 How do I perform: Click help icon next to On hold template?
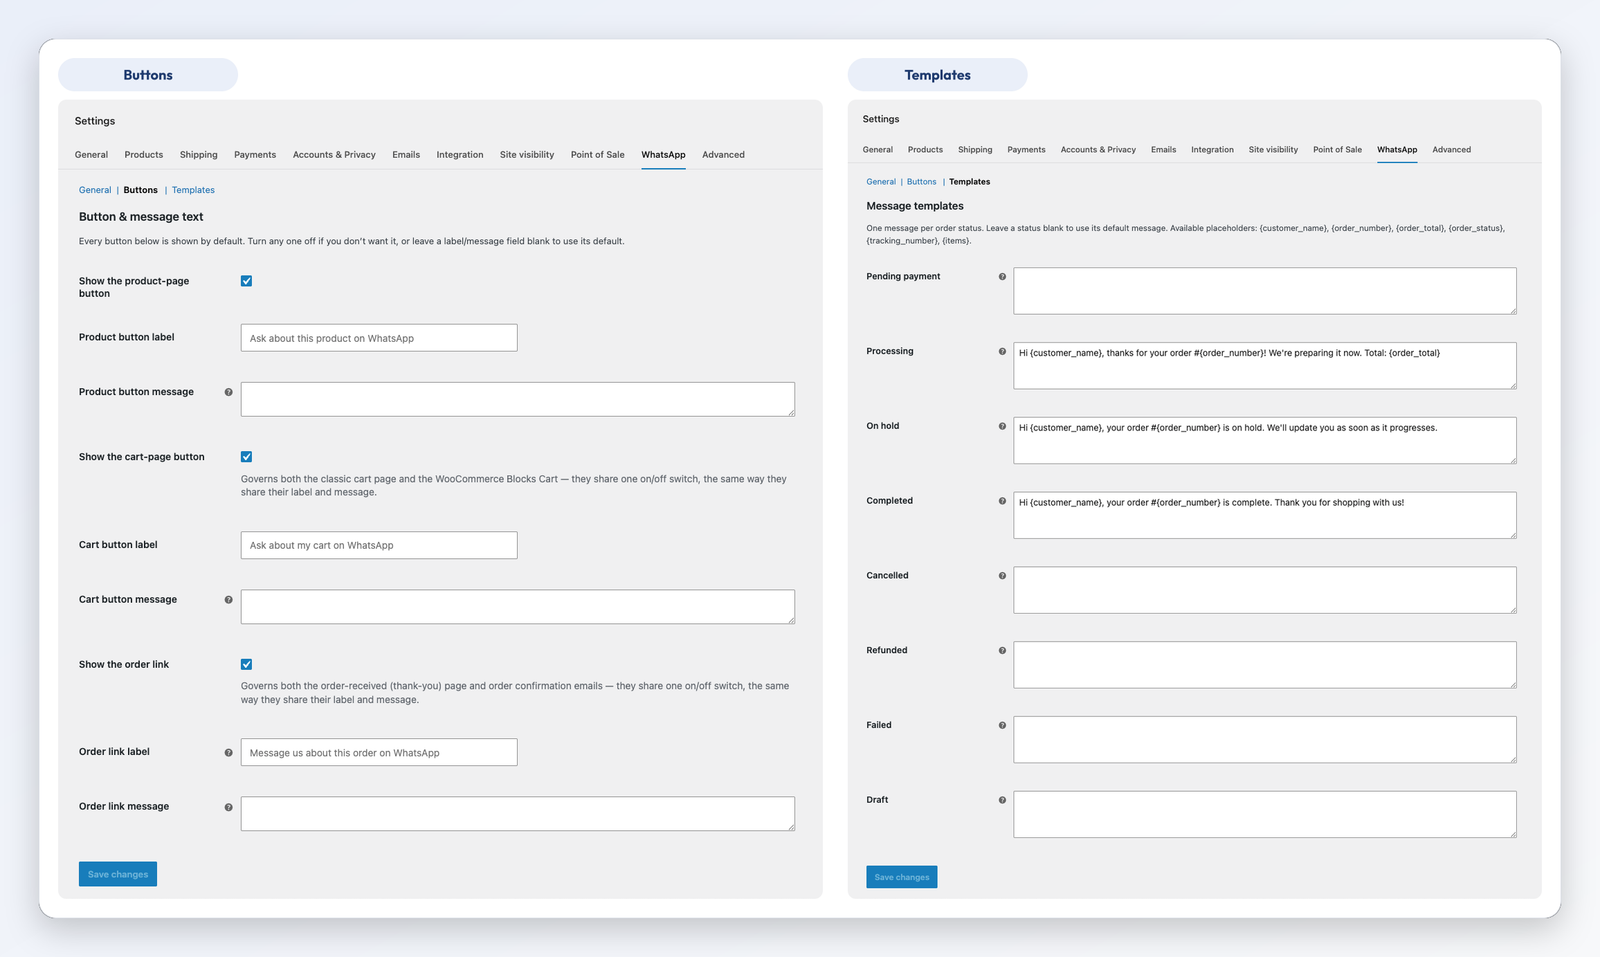coord(1002,426)
